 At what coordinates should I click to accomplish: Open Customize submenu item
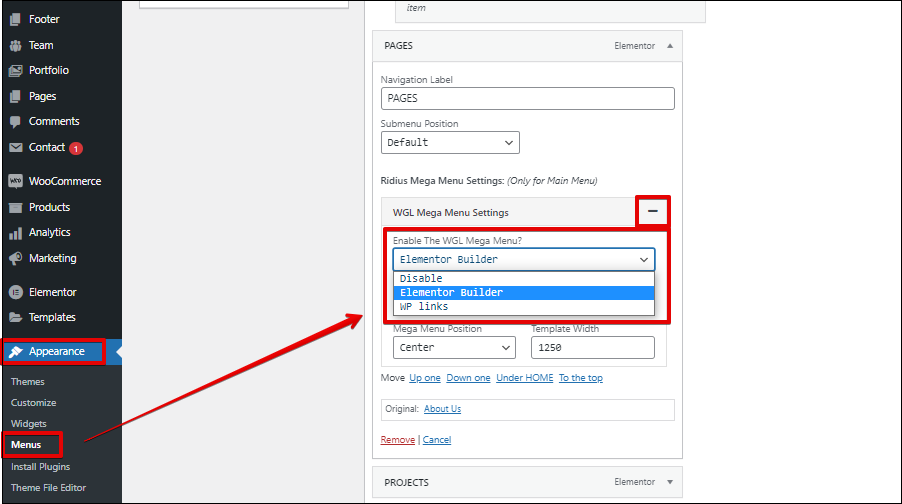(x=33, y=403)
